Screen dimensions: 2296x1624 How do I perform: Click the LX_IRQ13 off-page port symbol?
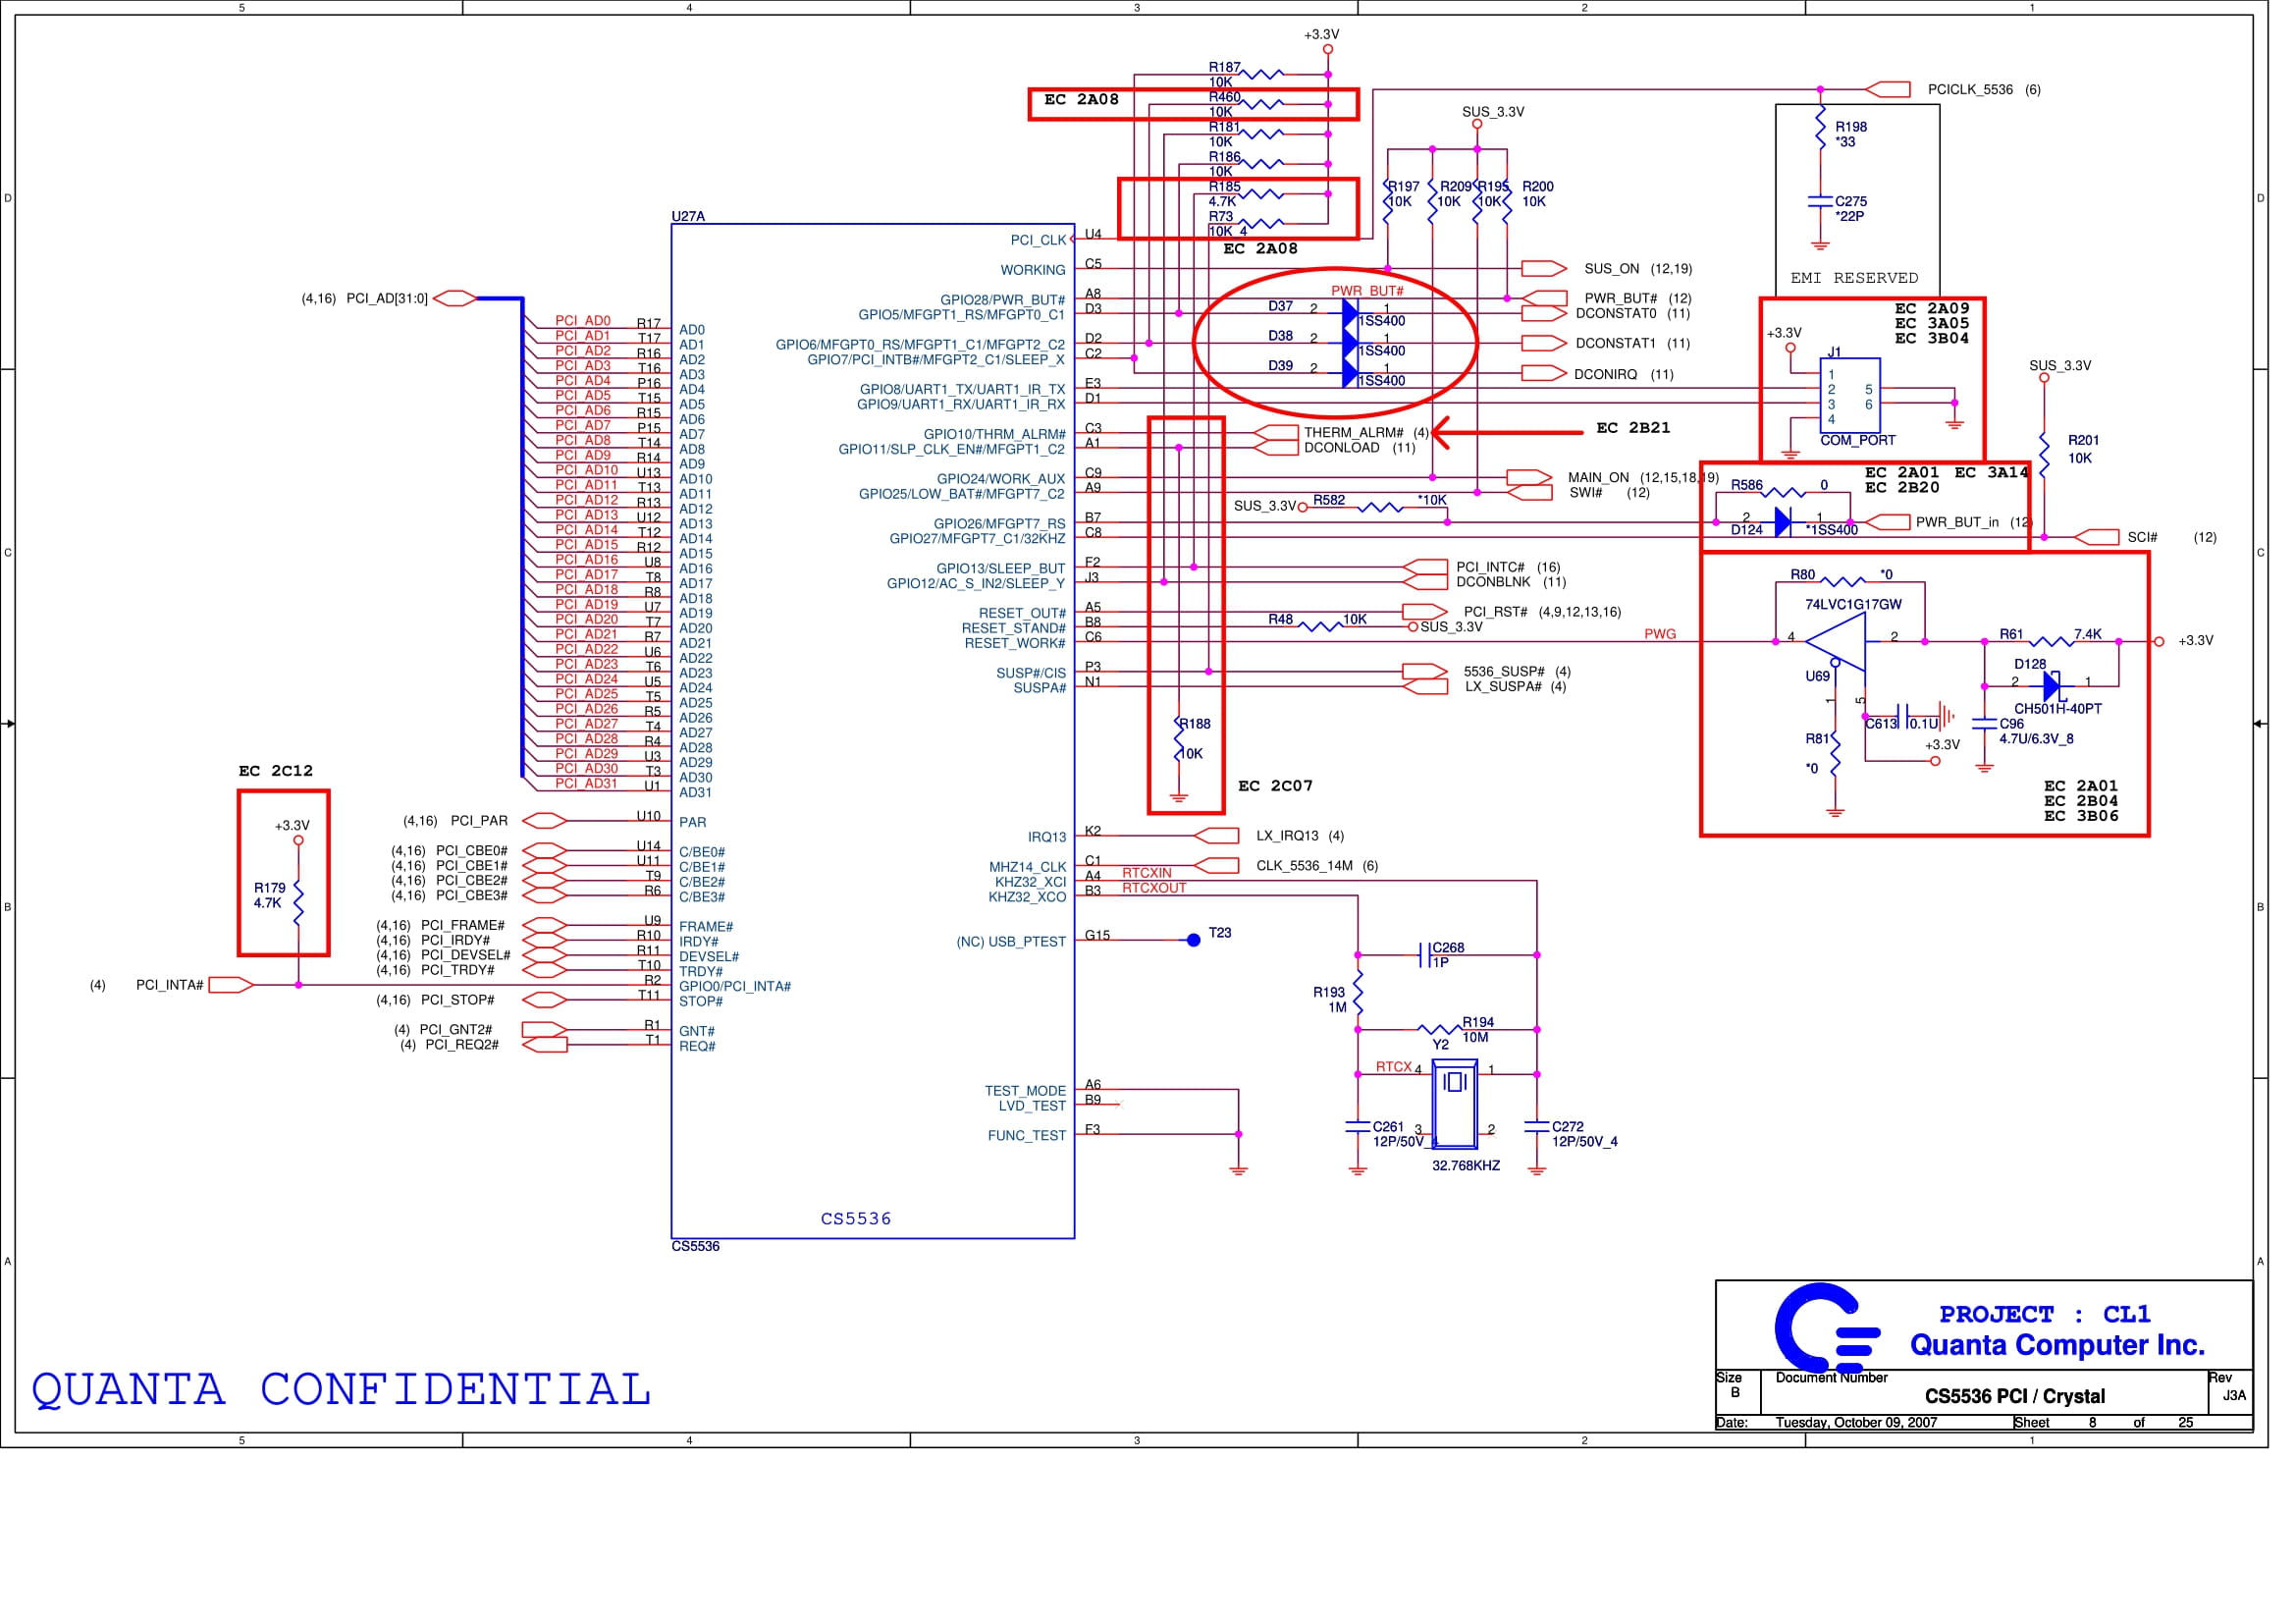(x=1217, y=836)
